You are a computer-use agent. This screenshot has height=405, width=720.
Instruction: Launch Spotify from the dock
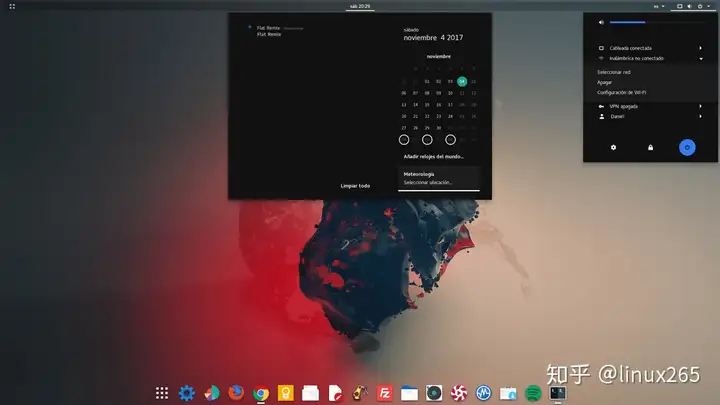[533, 394]
